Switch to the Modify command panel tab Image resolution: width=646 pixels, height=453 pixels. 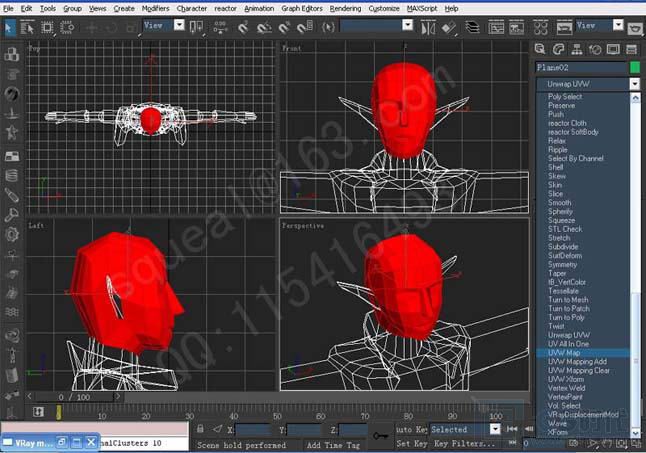click(558, 49)
